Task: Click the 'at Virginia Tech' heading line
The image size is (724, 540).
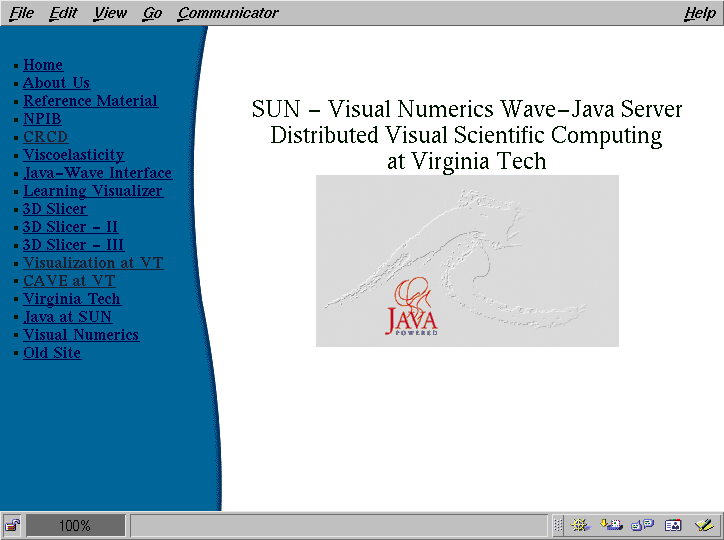Action: 467,161
